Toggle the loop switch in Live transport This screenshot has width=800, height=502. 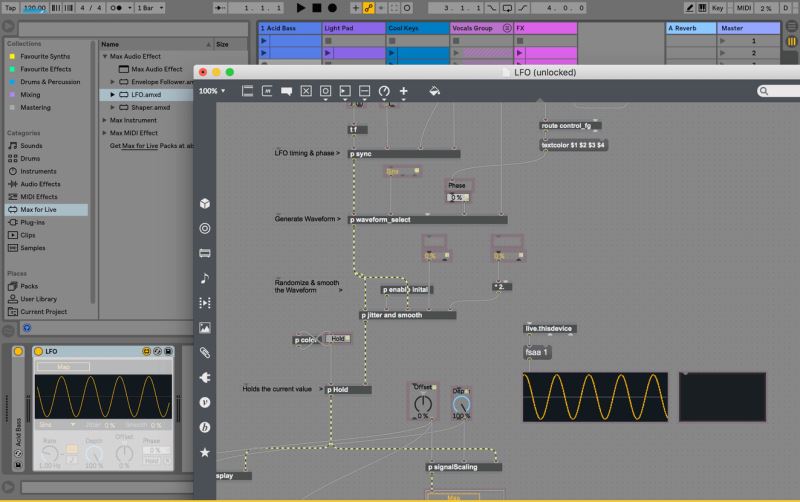(x=507, y=8)
